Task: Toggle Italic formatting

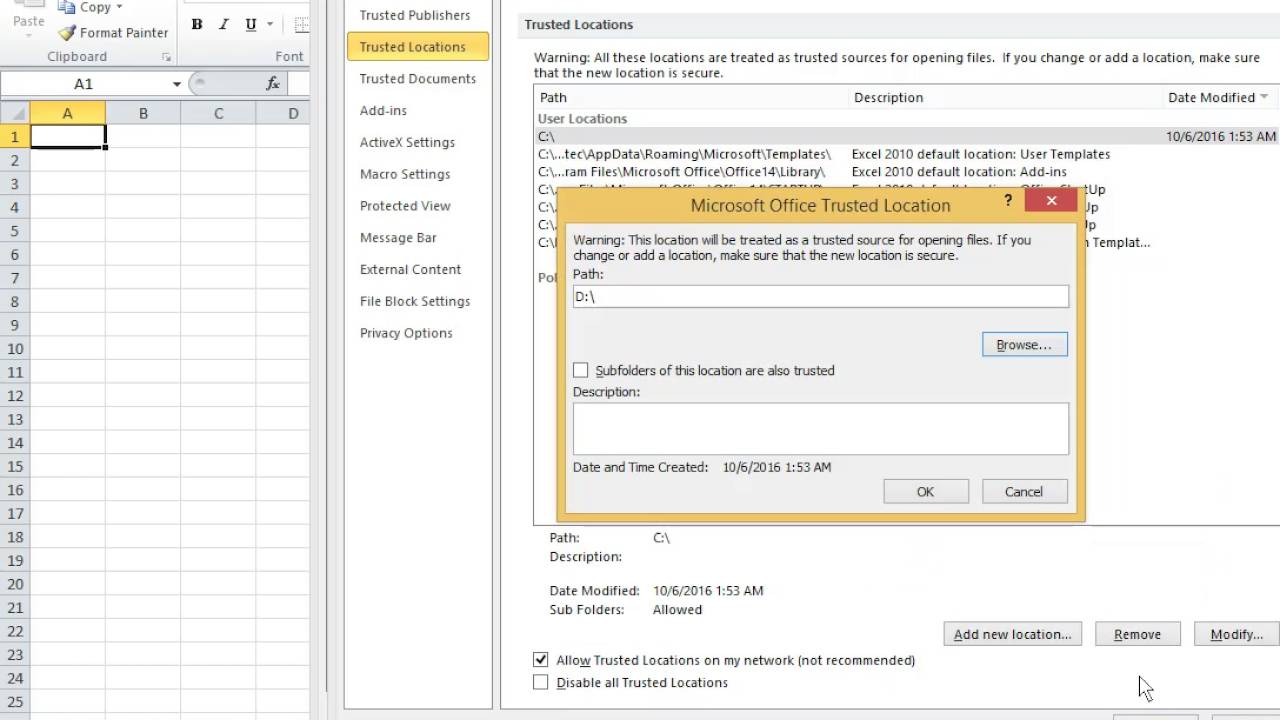Action: (x=223, y=25)
